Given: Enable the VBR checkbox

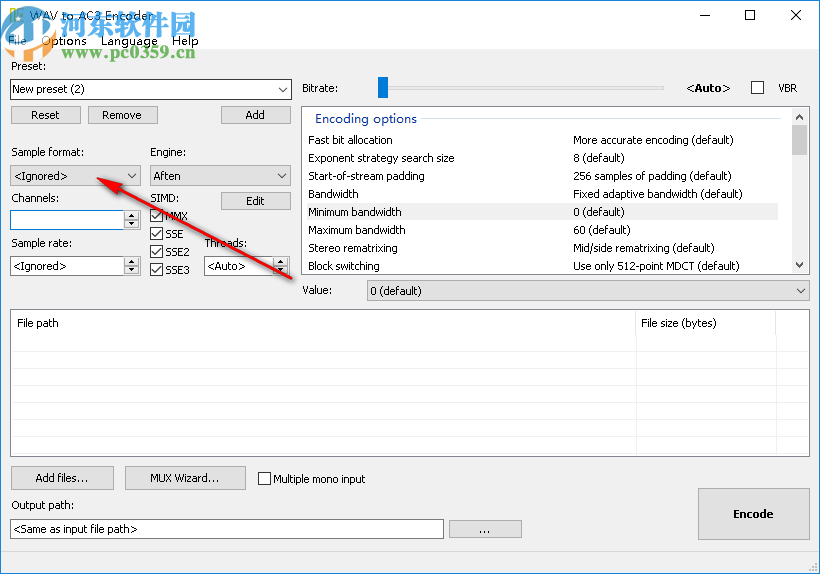Looking at the screenshot, I should click(757, 88).
